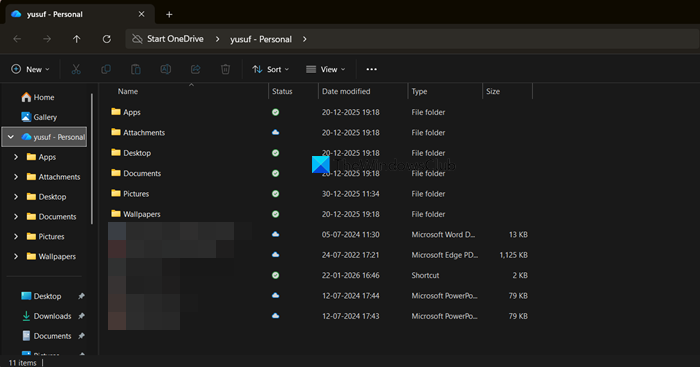Click yusuf - Personal breadcrumb
This screenshot has height=367, width=700.
261,39
